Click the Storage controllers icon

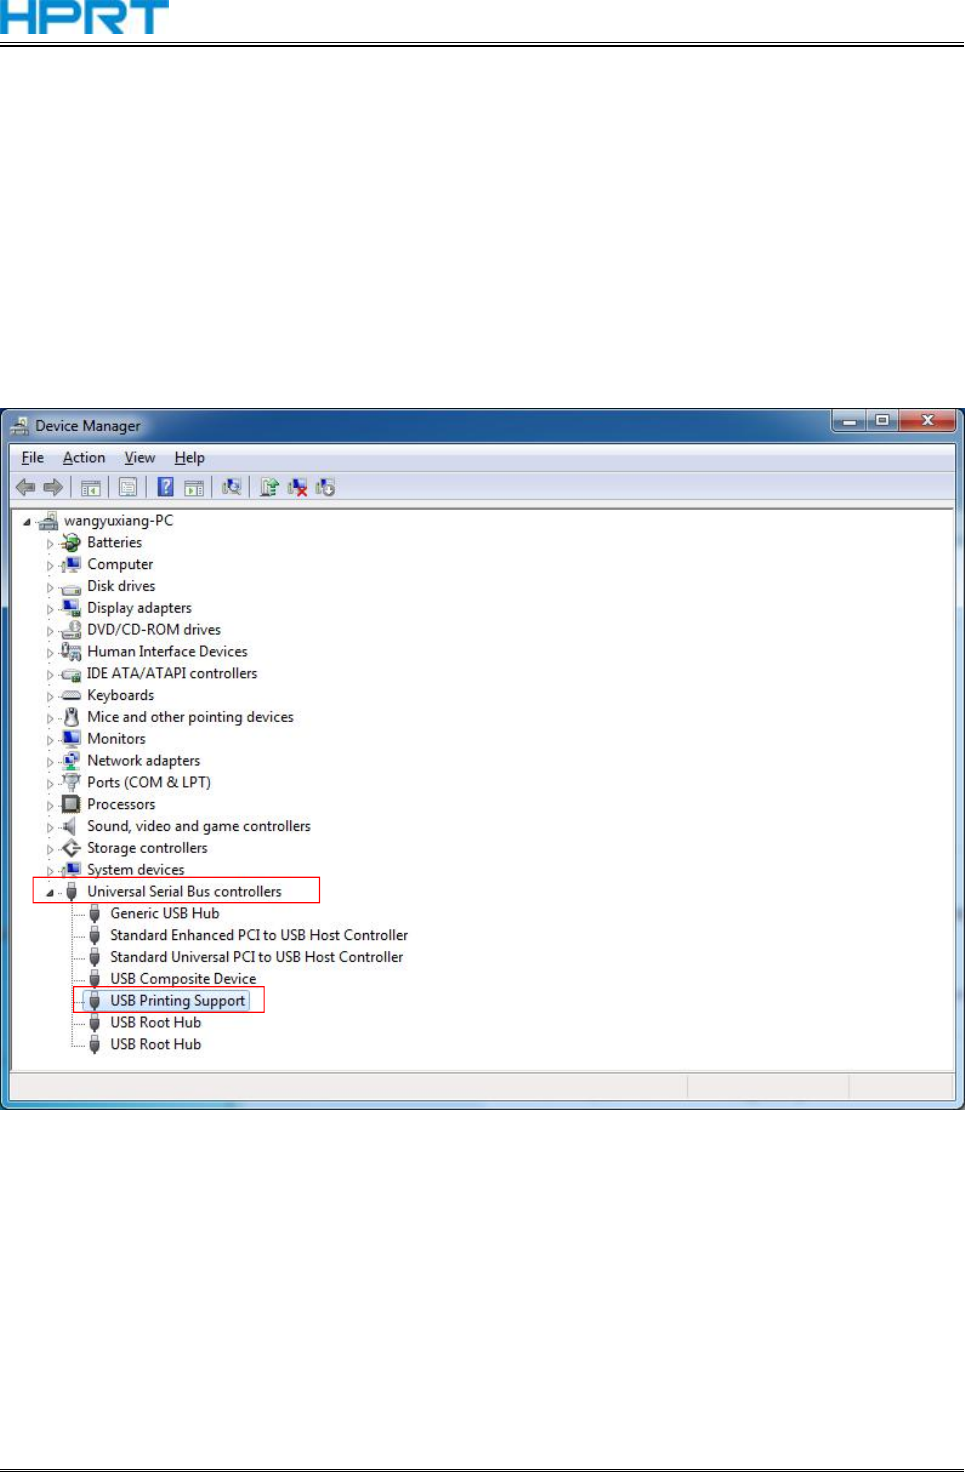point(71,848)
